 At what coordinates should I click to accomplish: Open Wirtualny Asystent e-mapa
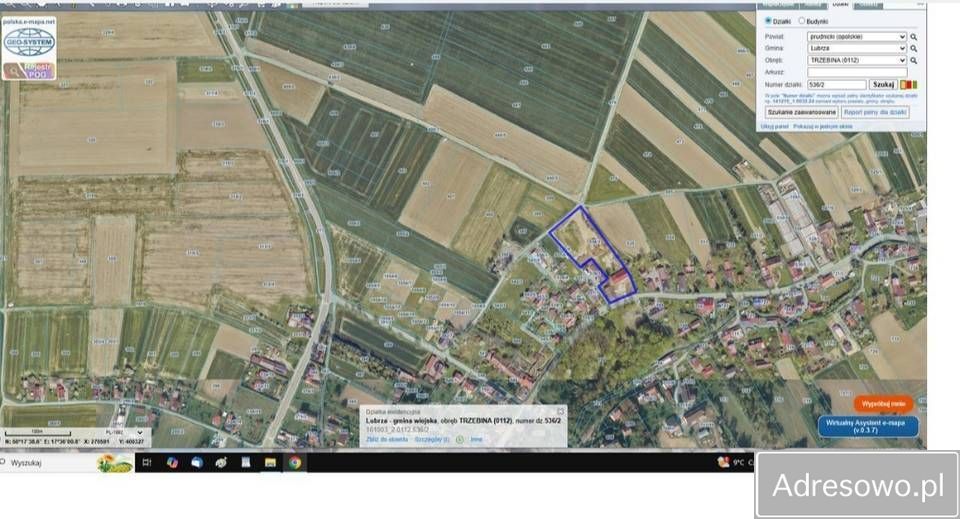click(868, 426)
